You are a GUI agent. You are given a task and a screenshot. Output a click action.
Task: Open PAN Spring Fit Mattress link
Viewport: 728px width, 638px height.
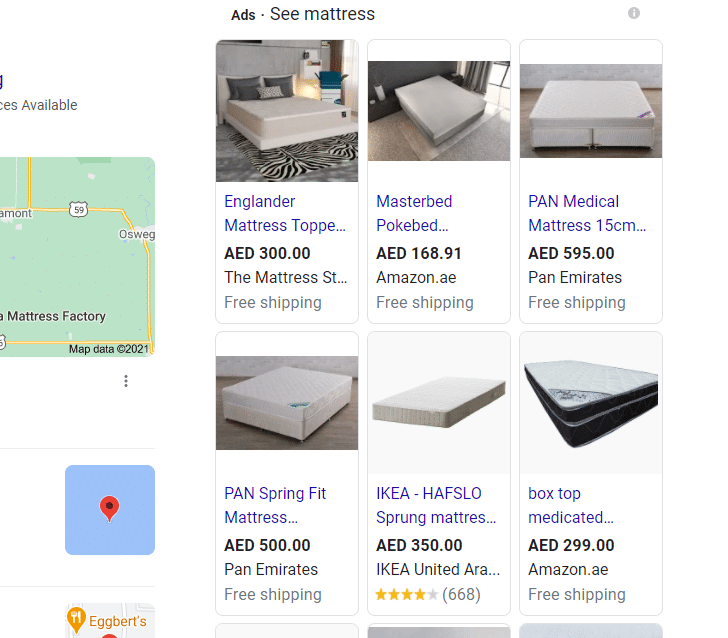(275, 505)
